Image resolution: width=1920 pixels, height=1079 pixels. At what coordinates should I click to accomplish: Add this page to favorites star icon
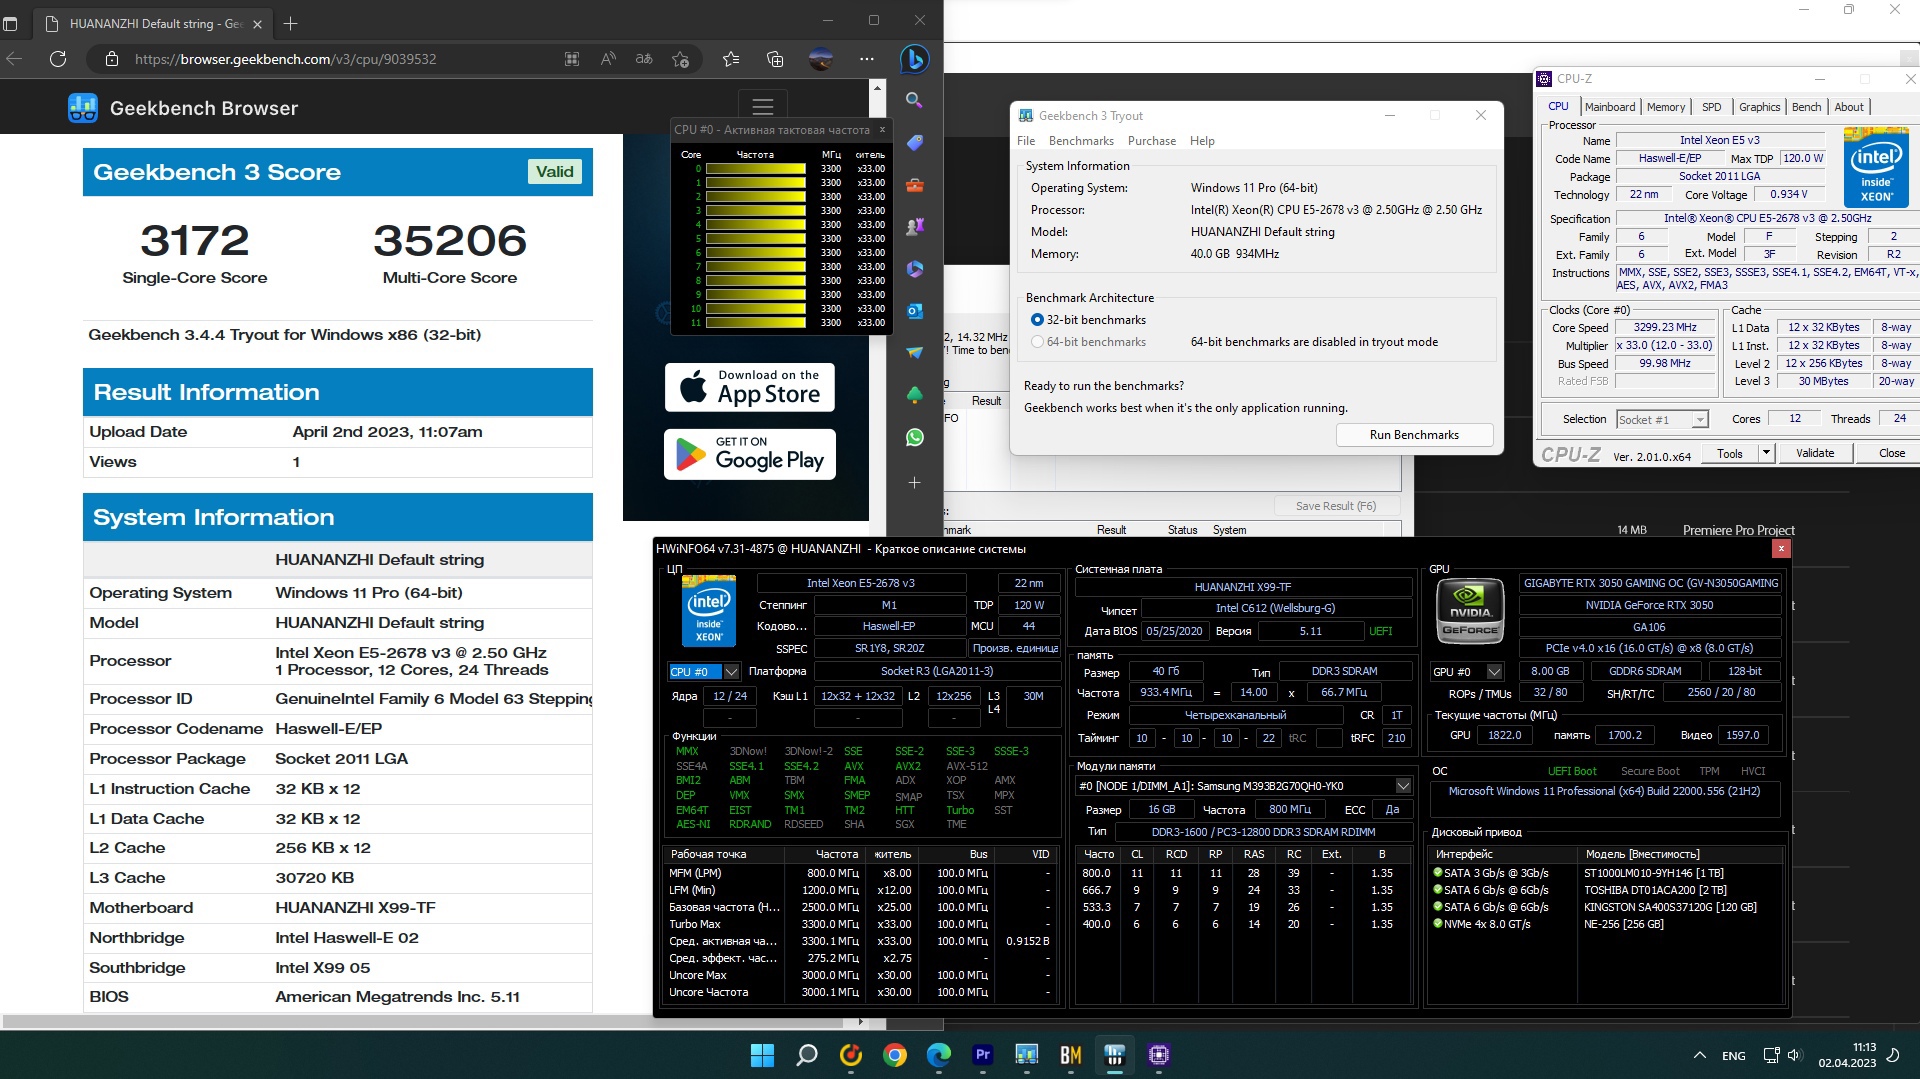pos(680,59)
